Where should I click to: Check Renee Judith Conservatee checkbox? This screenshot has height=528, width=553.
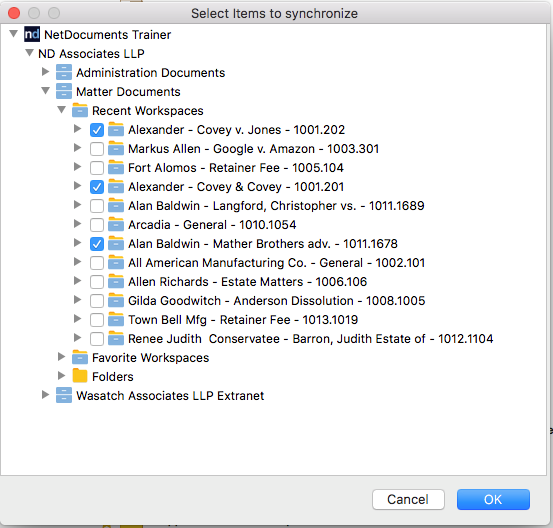pyautogui.click(x=97, y=339)
